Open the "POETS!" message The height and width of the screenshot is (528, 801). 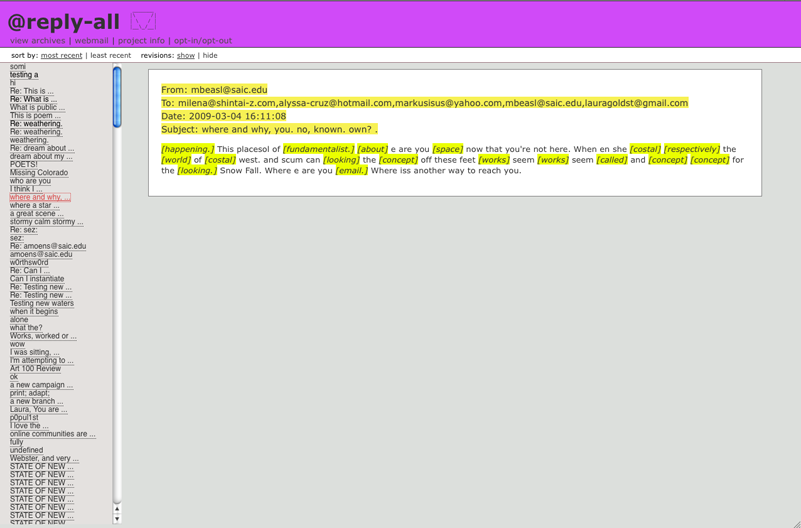click(24, 165)
